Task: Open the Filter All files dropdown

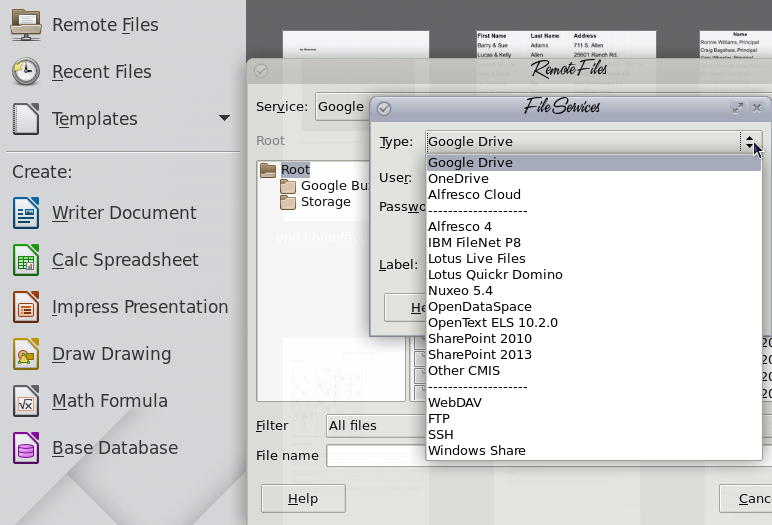Action: [x=377, y=426]
